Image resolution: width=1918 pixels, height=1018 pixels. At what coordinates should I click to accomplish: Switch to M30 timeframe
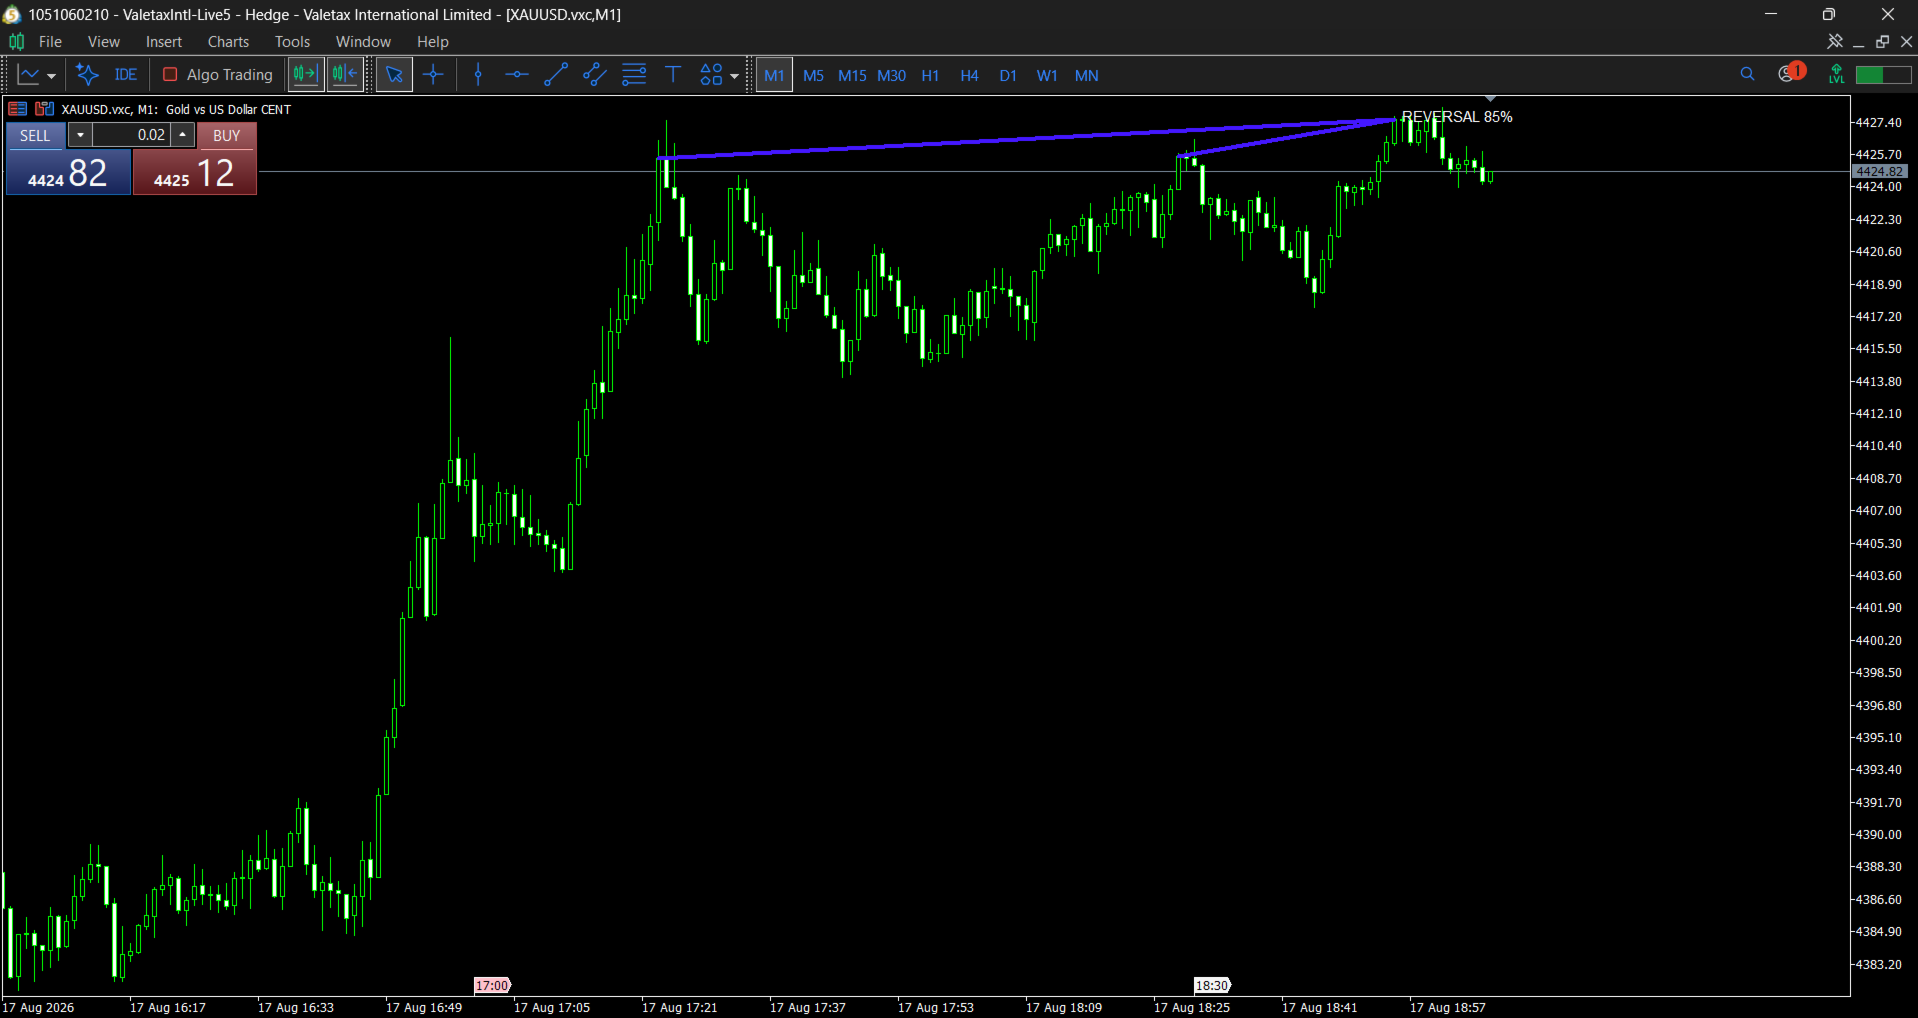891,76
